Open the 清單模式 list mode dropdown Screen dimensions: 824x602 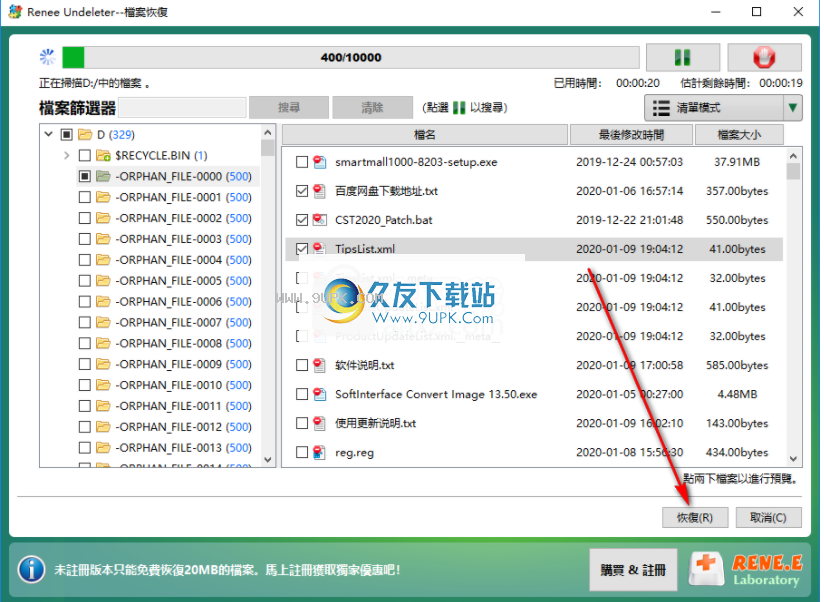[723, 108]
